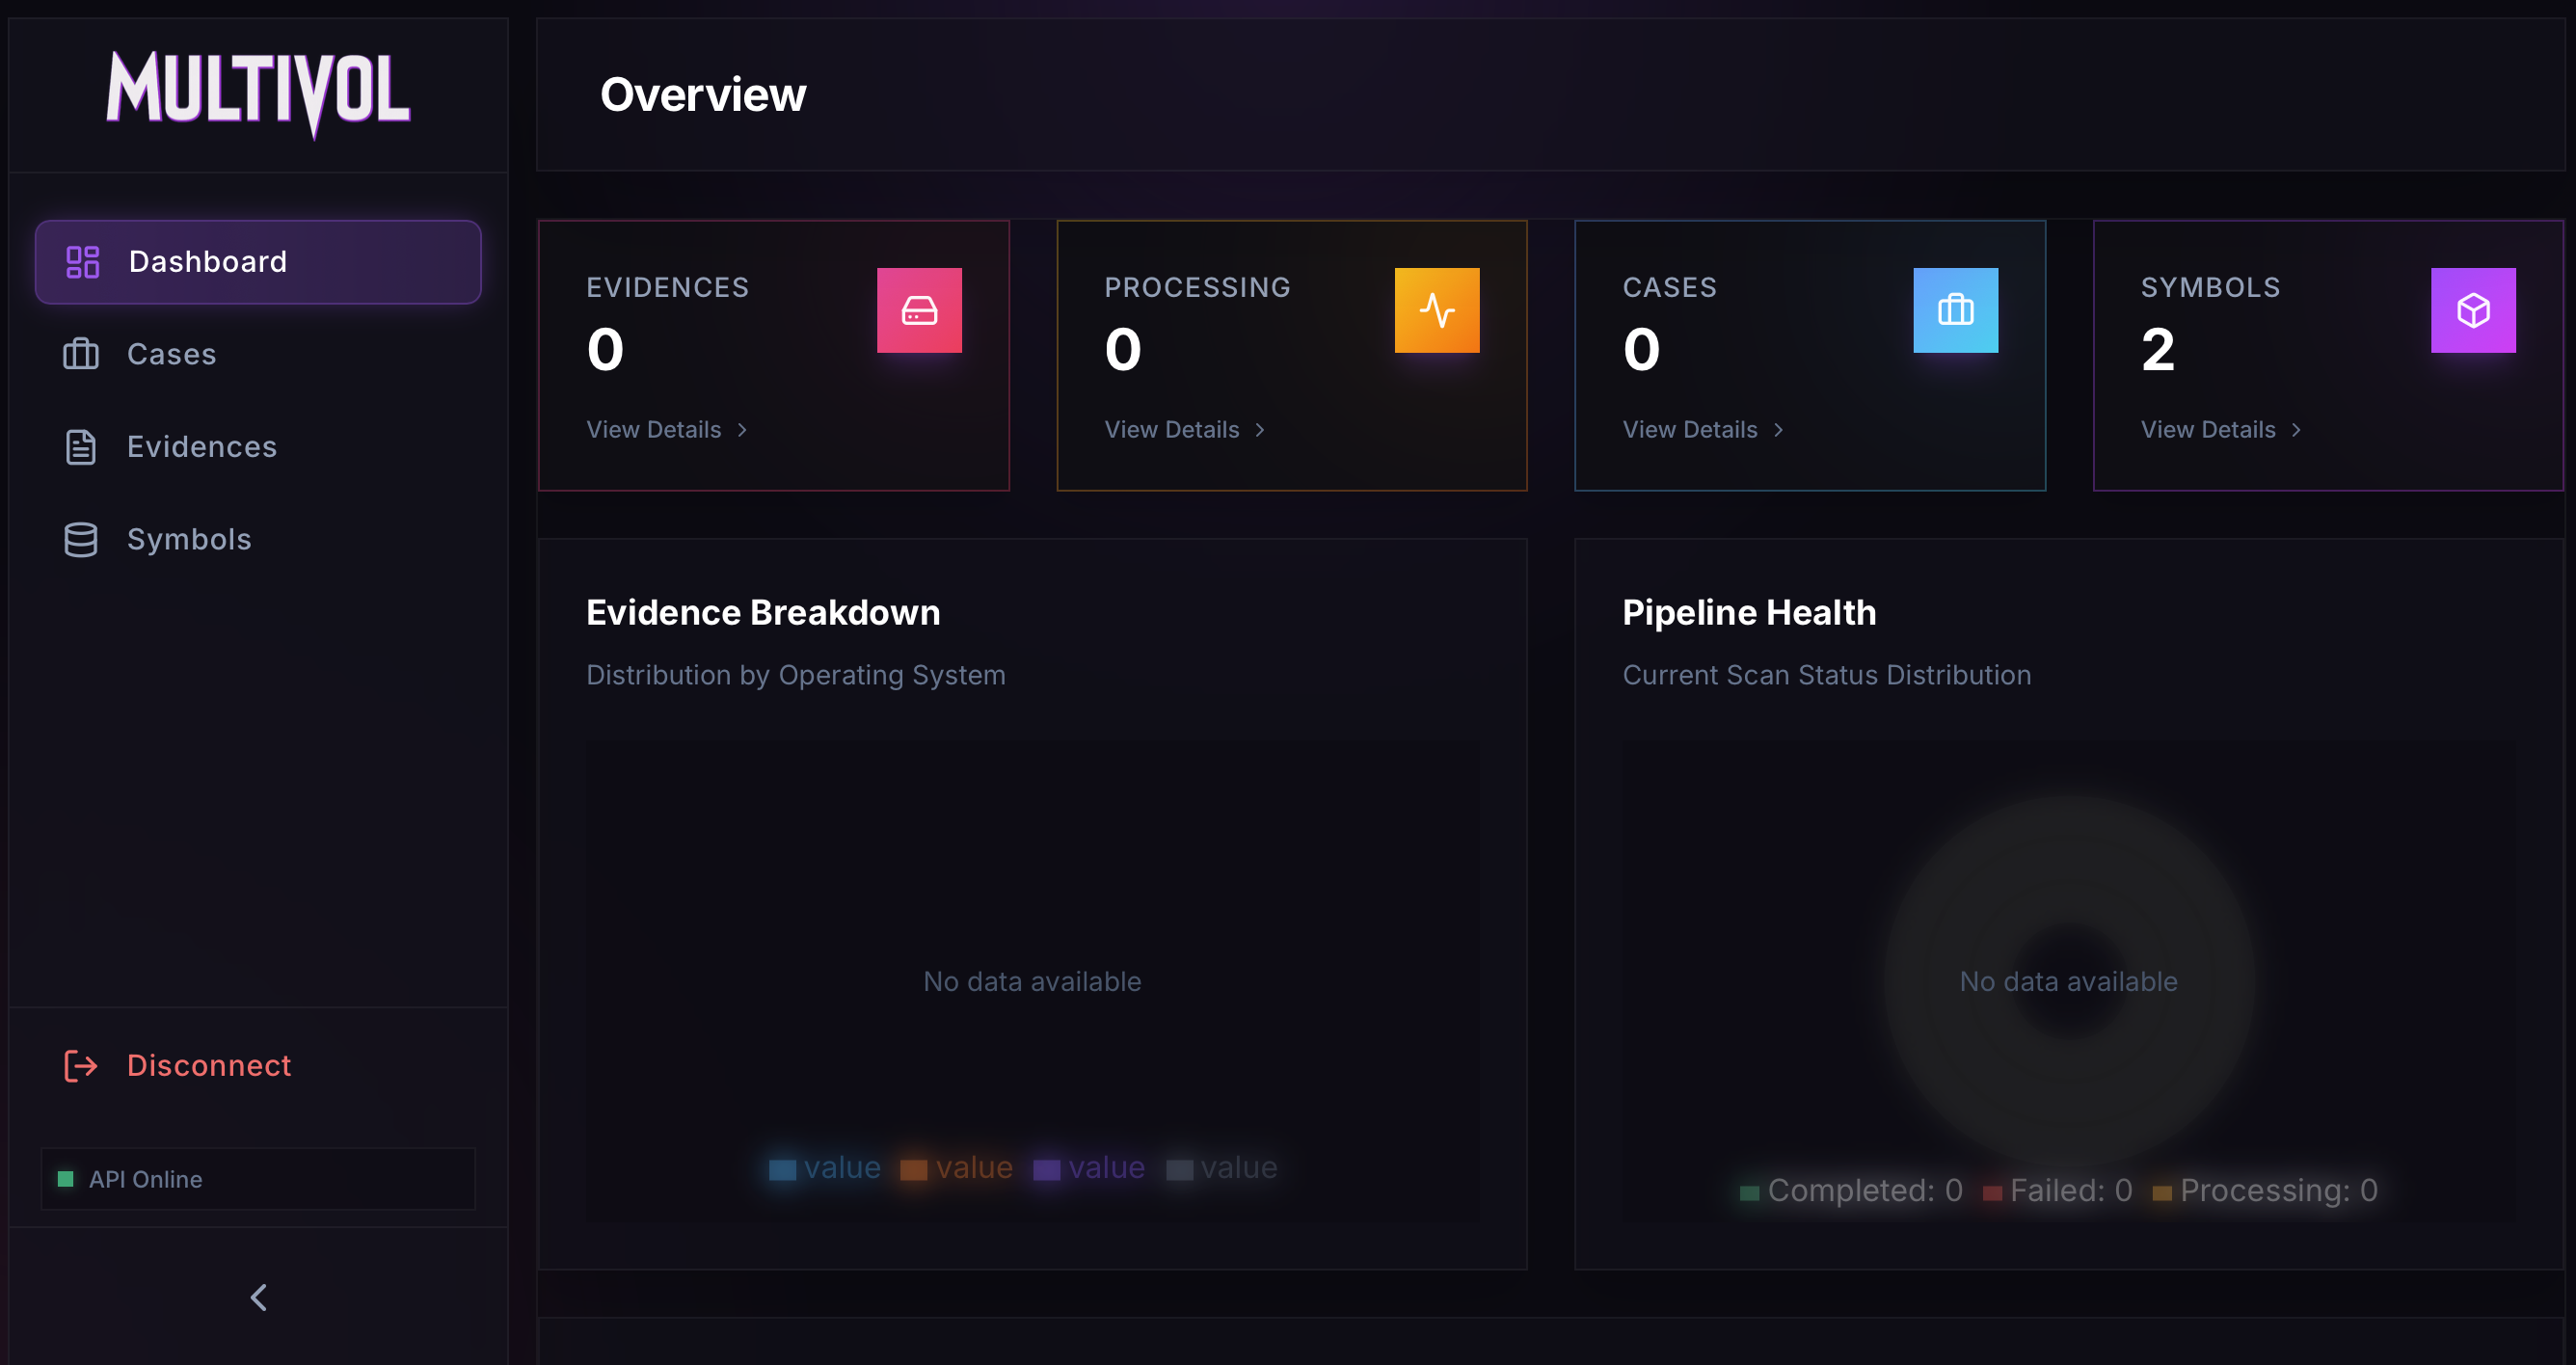The height and width of the screenshot is (1365, 2576).
Task: Toggle the Completed legend entry in Pipeline Health
Action: [1852, 1190]
